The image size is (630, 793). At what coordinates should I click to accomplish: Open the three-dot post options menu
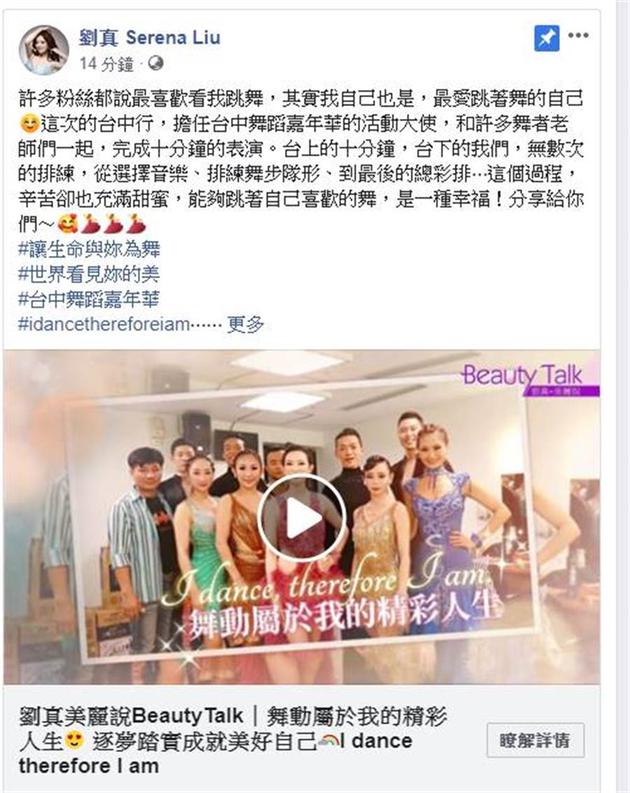[x=578, y=35]
